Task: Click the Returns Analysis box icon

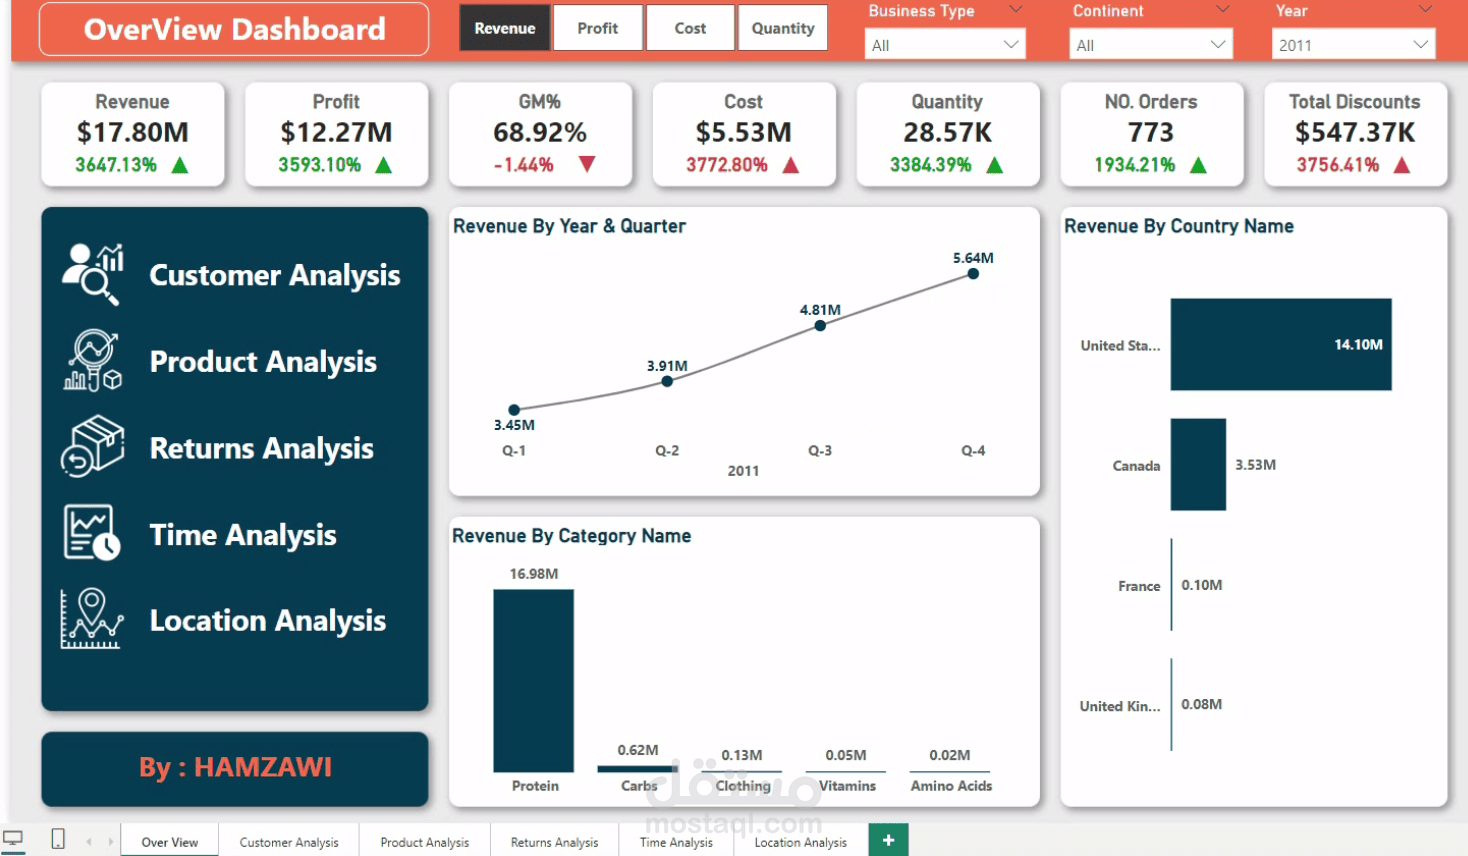Action: coord(93,446)
